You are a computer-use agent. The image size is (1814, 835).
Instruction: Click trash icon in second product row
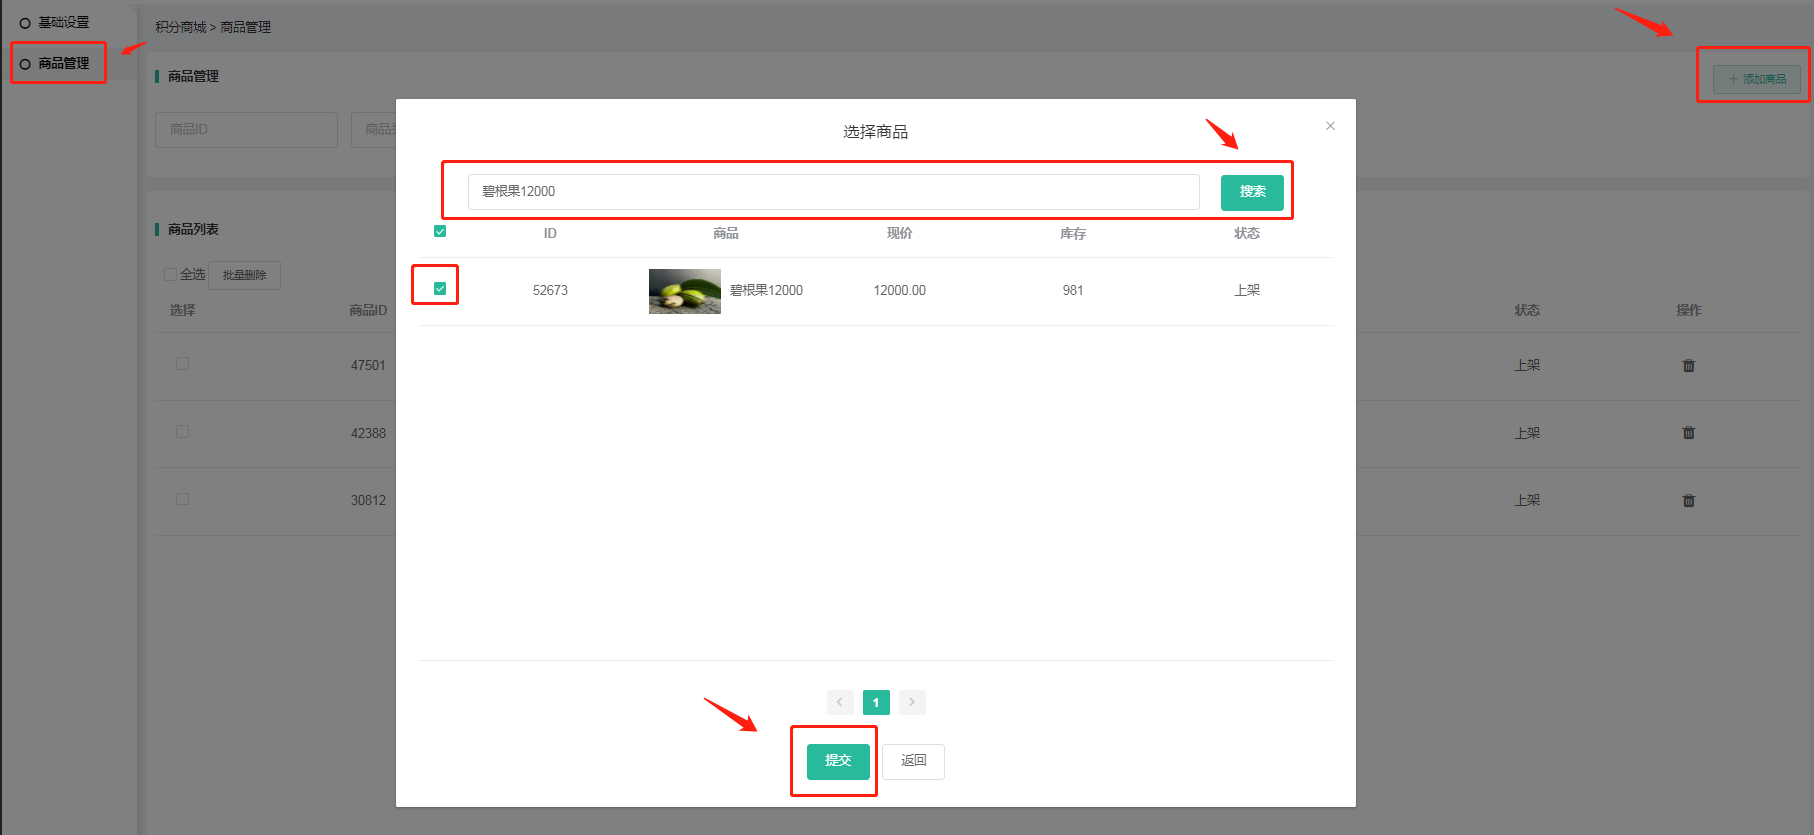click(x=1688, y=433)
